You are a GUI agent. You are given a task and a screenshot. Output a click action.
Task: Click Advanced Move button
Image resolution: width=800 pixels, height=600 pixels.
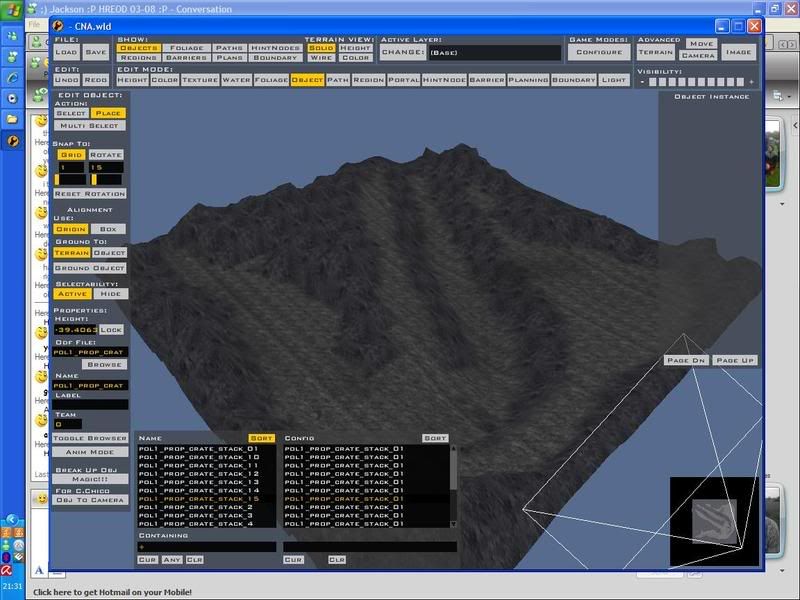702,44
